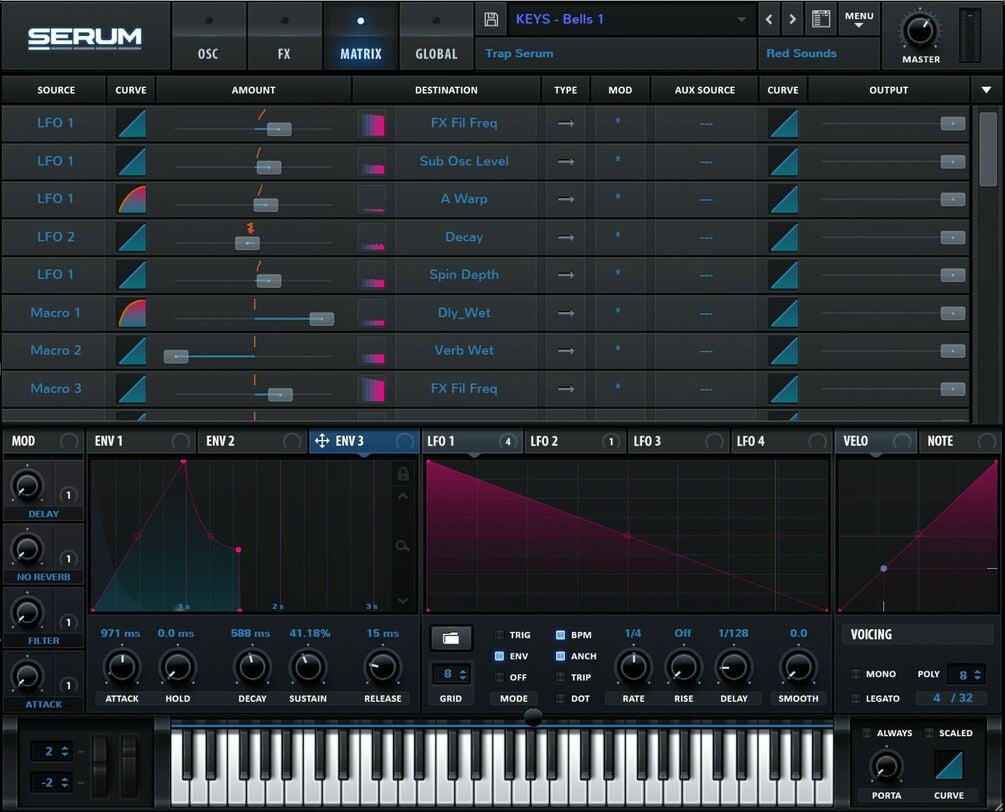The height and width of the screenshot is (812, 1005).
Task: Click the MASTER volume knob
Action: [920, 31]
